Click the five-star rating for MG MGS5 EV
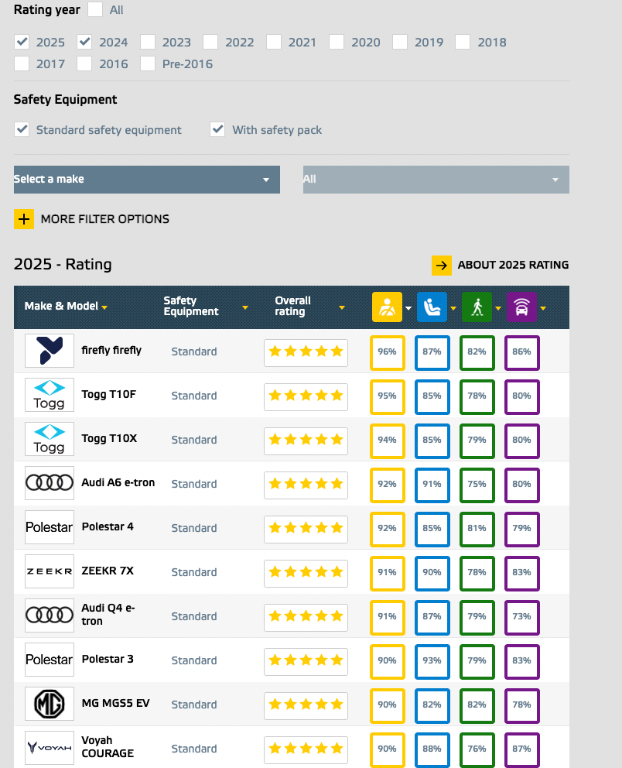622x768 pixels. (306, 705)
